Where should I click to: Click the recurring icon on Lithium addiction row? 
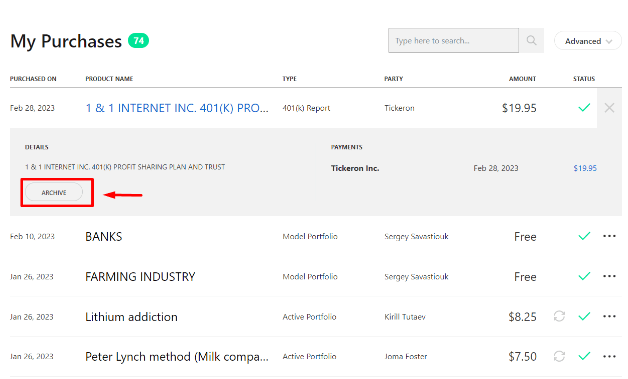point(559,316)
